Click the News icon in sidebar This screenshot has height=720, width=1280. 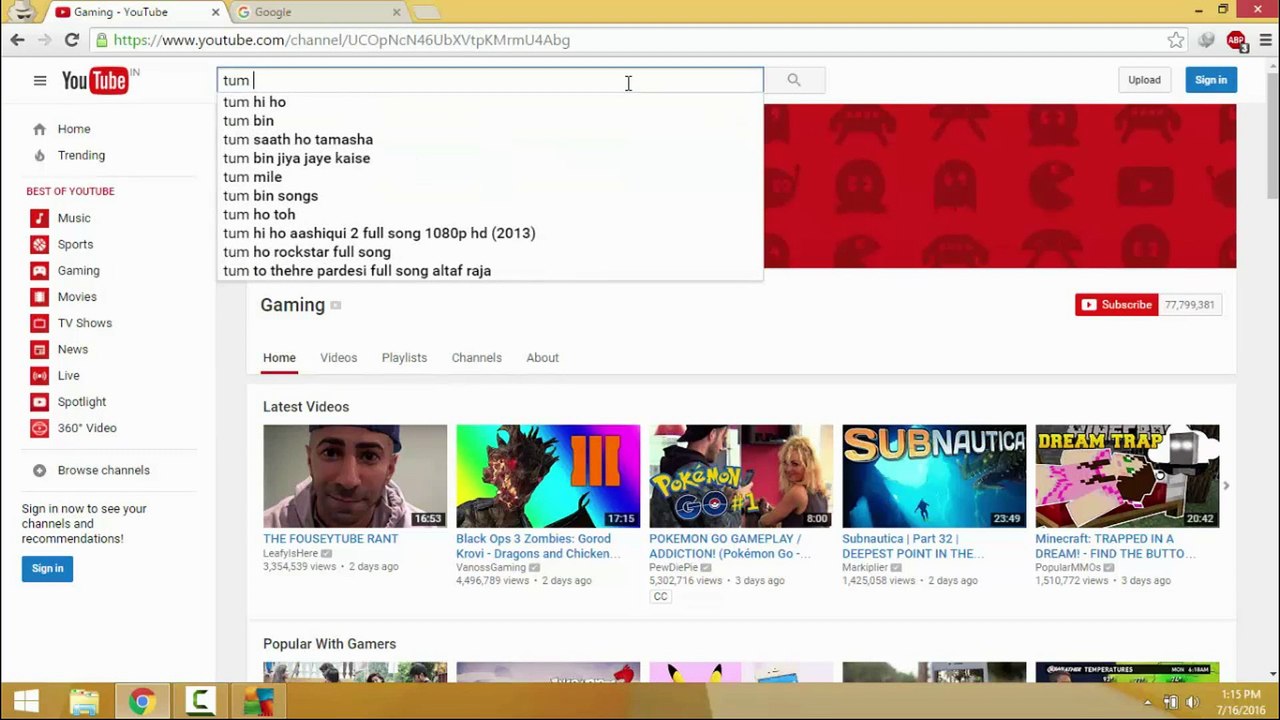tap(39, 349)
